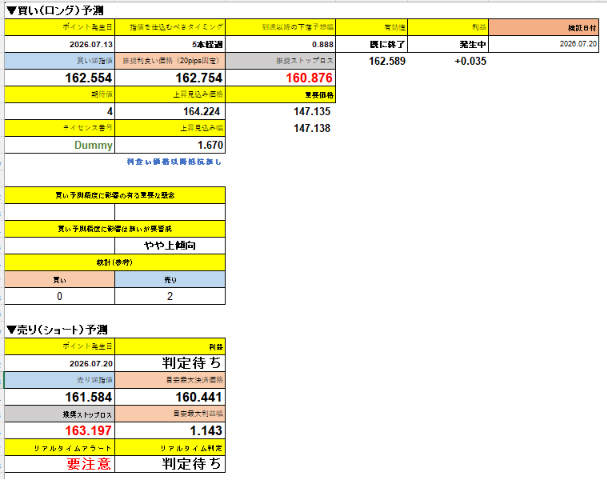Select the expected value cell '4'
607x480 pixels.
click(60, 111)
